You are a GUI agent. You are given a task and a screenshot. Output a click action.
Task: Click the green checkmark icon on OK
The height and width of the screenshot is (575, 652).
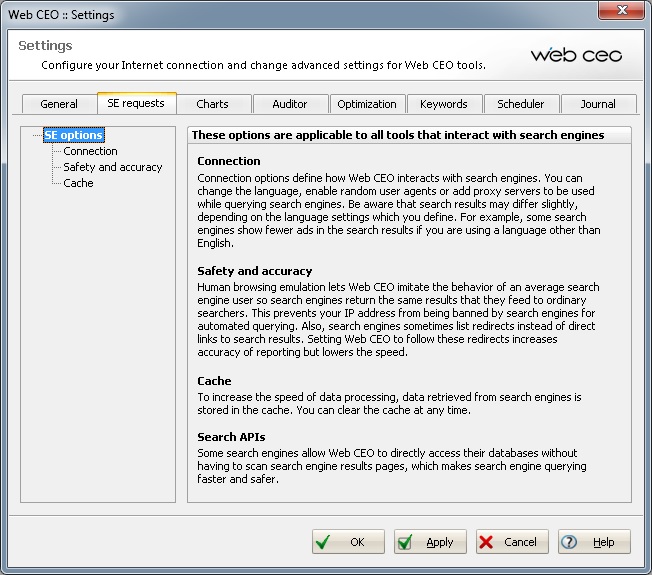(323, 542)
